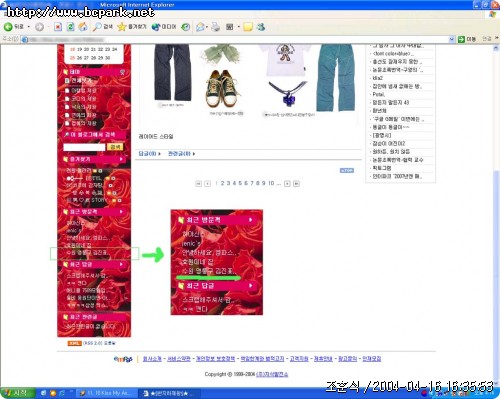The height and width of the screenshot is (399, 500).
Task: Go to page 10 in pagination
Action: pos(271,183)
